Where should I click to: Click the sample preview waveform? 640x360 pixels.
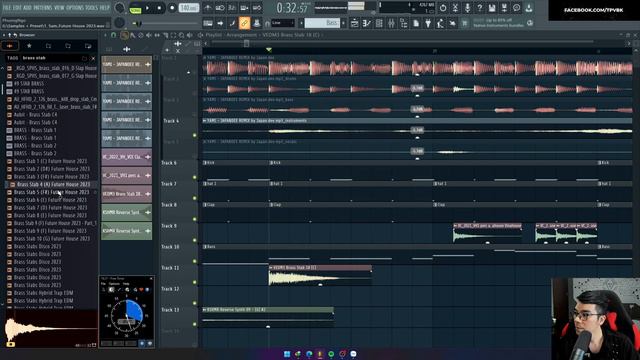coord(51,329)
